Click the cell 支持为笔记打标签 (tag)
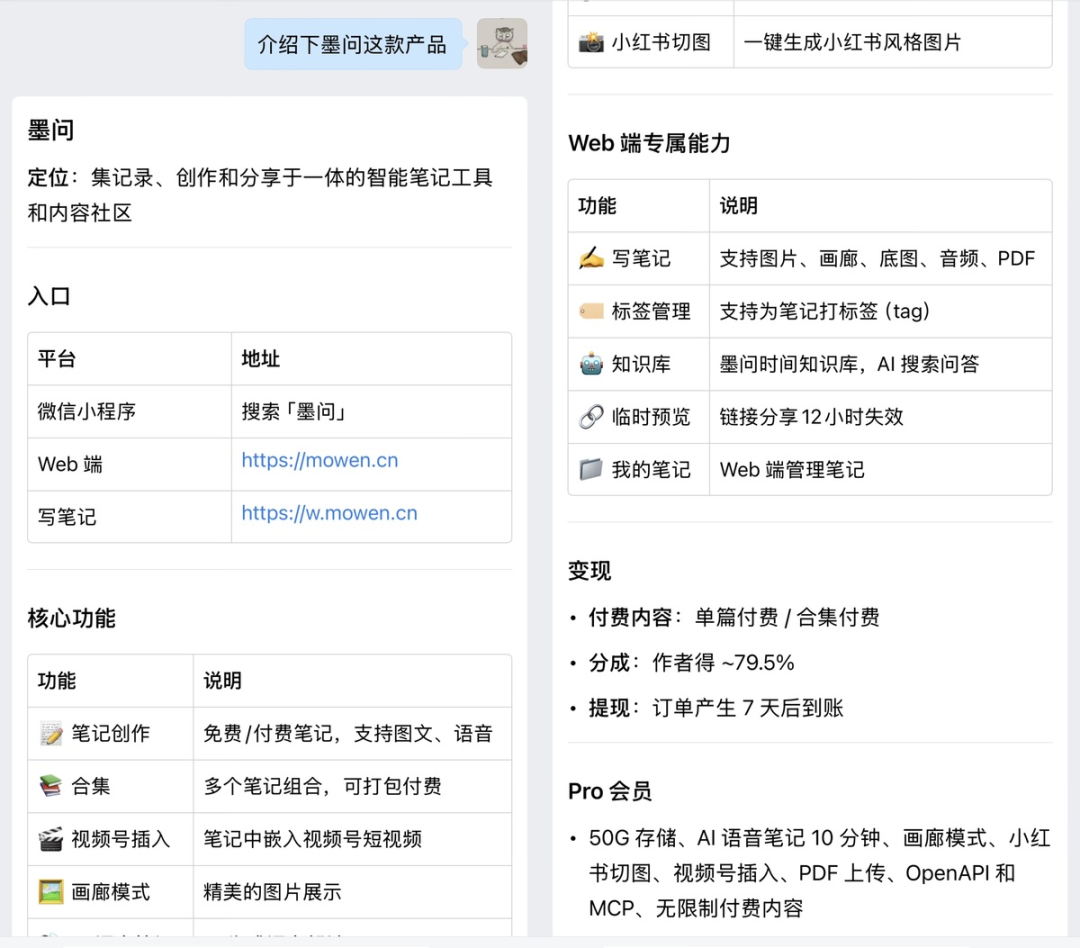Image resolution: width=1080 pixels, height=948 pixels. (x=880, y=311)
